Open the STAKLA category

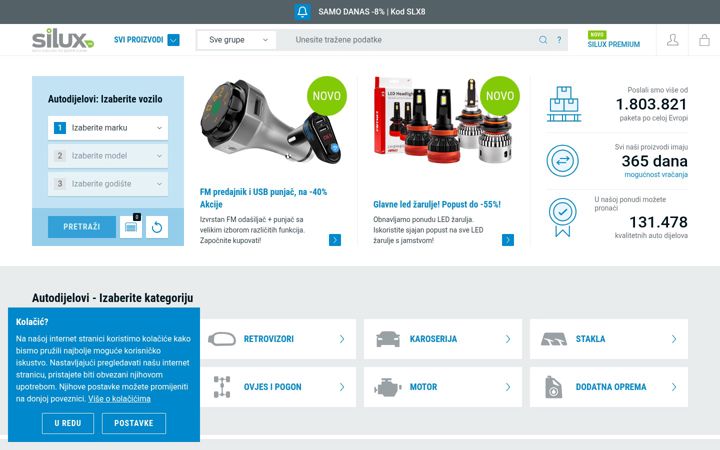pos(591,339)
